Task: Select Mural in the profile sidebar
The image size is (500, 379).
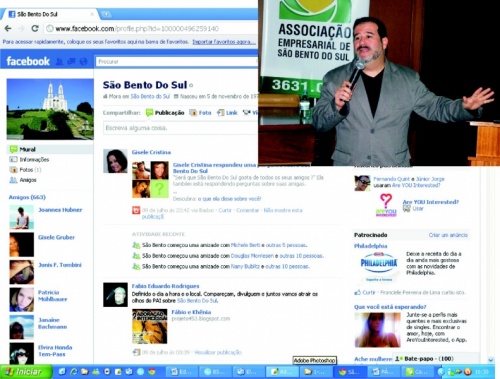Action: (x=50, y=149)
